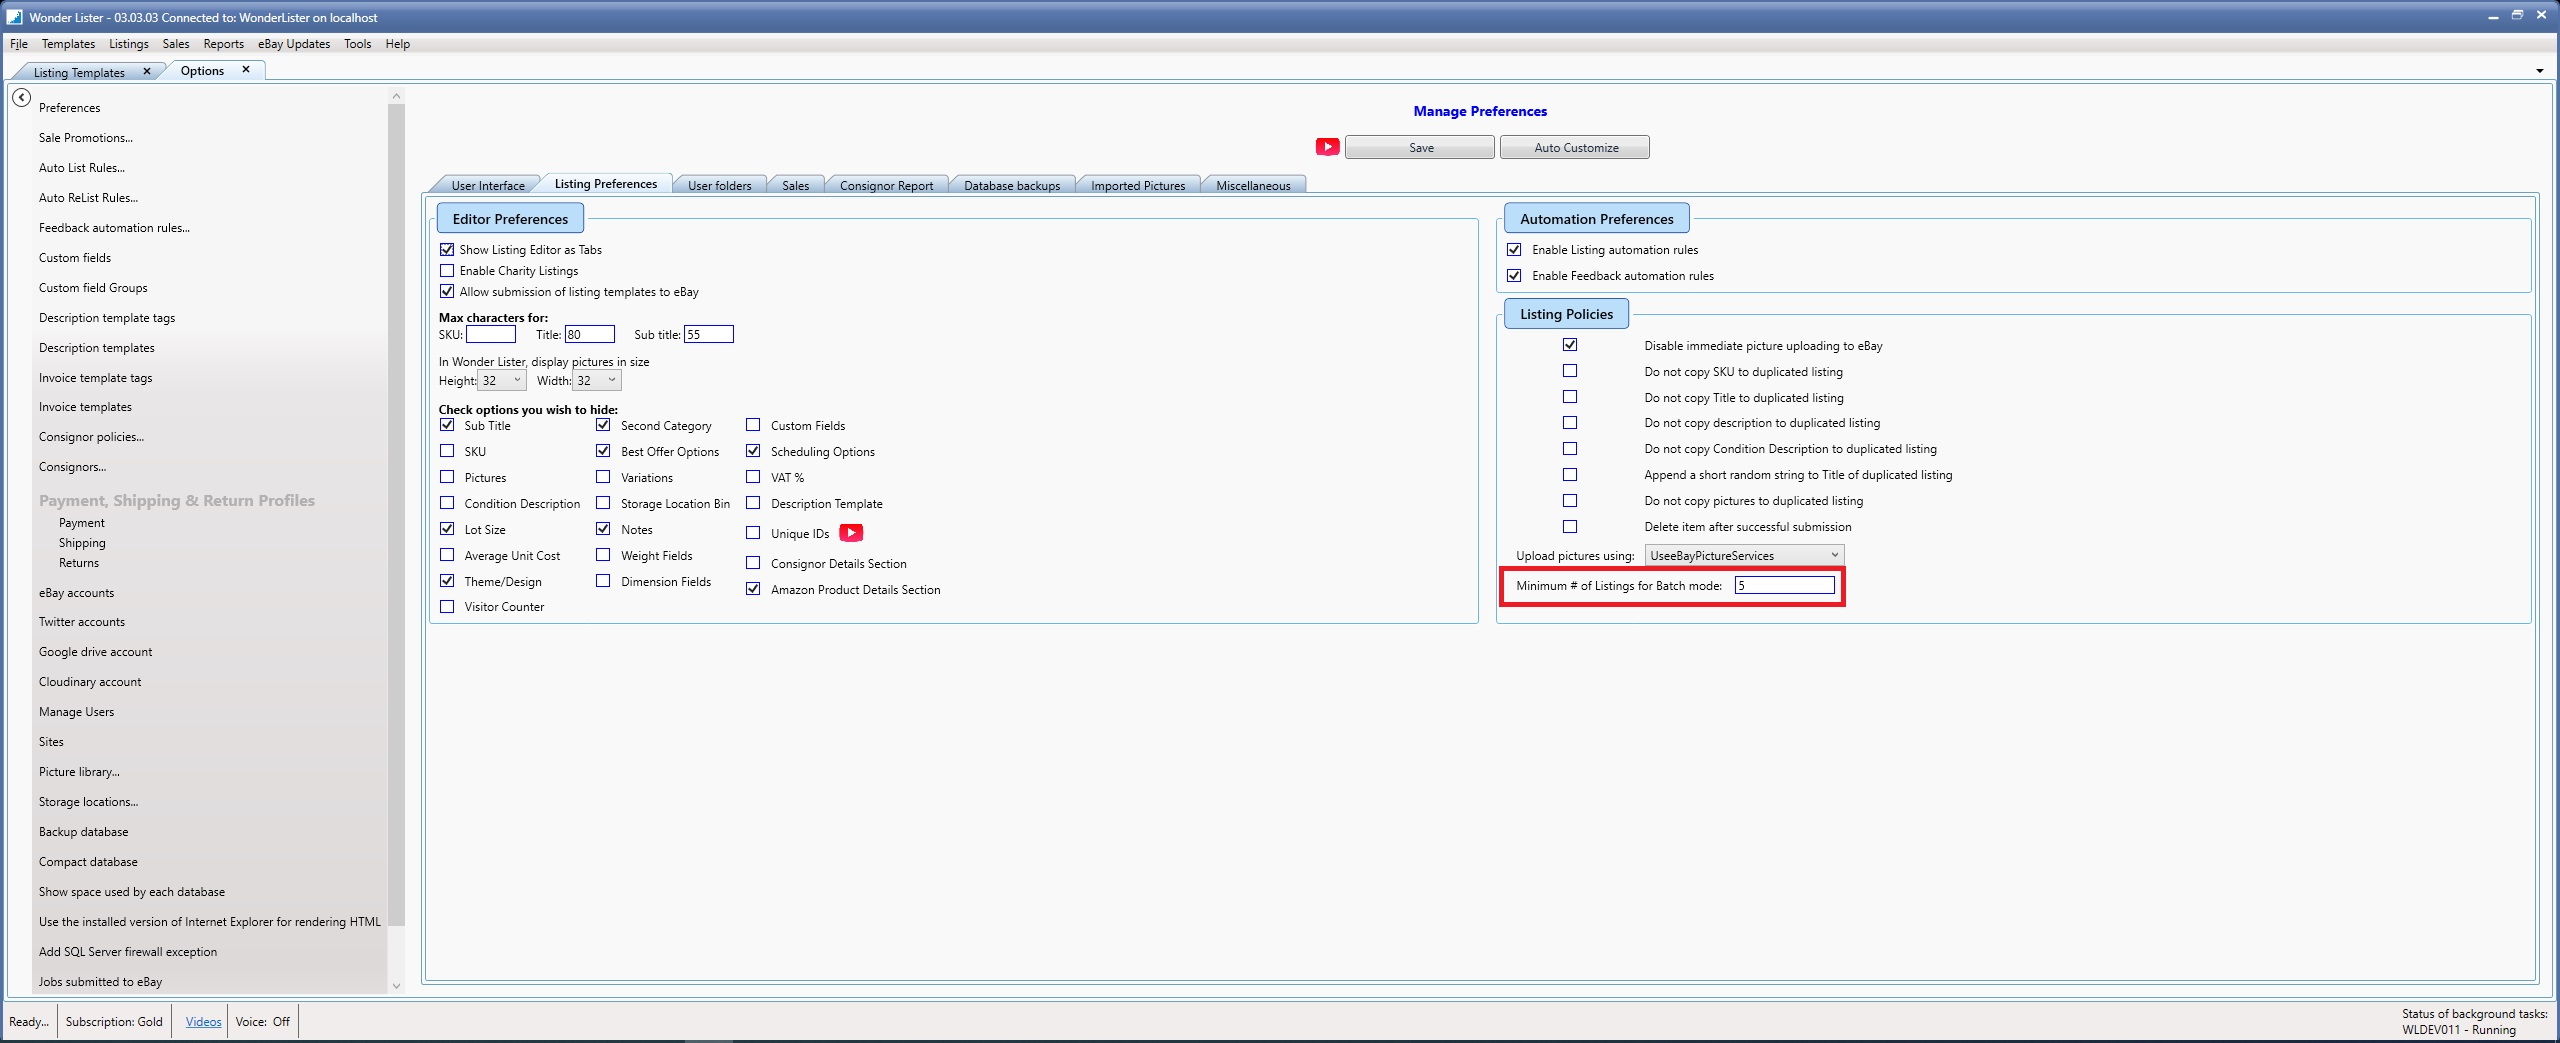Toggle the Notes hide option
The image size is (2560, 1043).
(x=603, y=529)
